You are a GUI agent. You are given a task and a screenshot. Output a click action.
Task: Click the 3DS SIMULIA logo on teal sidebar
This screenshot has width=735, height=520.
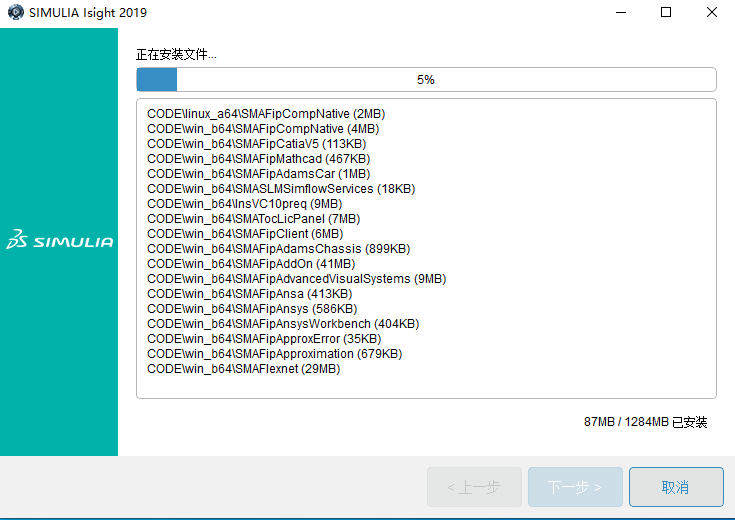[60, 240]
